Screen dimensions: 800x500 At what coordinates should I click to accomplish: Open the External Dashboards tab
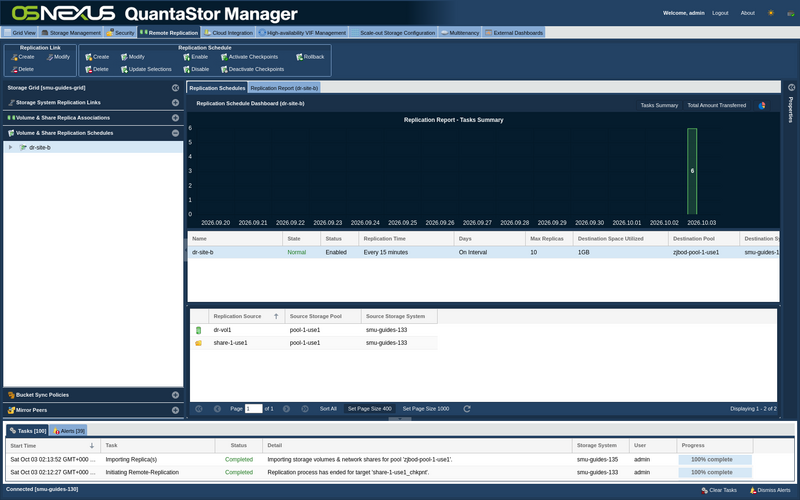514,32
